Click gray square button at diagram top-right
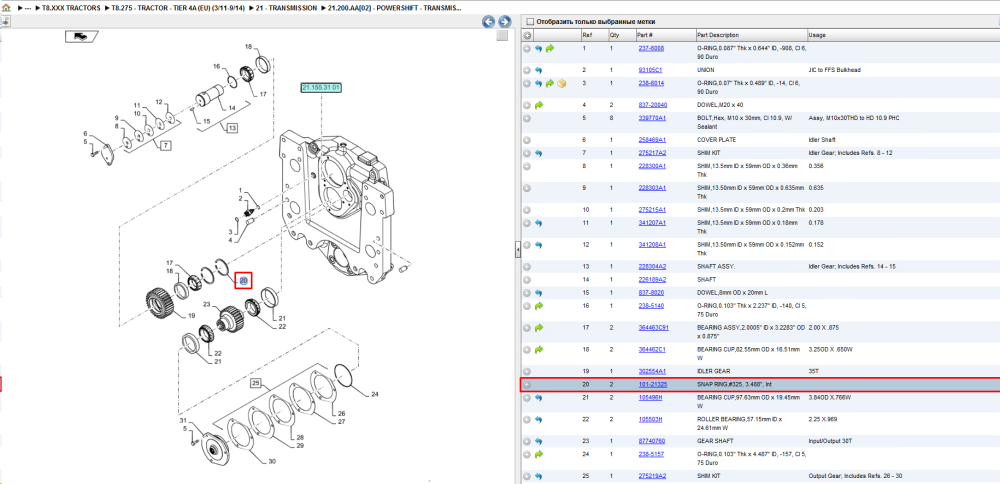The image size is (1000, 484). coord(503,36)
